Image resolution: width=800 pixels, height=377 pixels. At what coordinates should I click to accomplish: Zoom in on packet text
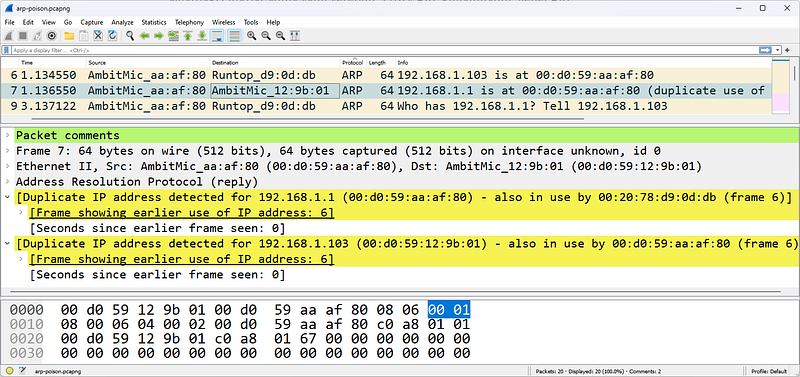tap(251, 36)
